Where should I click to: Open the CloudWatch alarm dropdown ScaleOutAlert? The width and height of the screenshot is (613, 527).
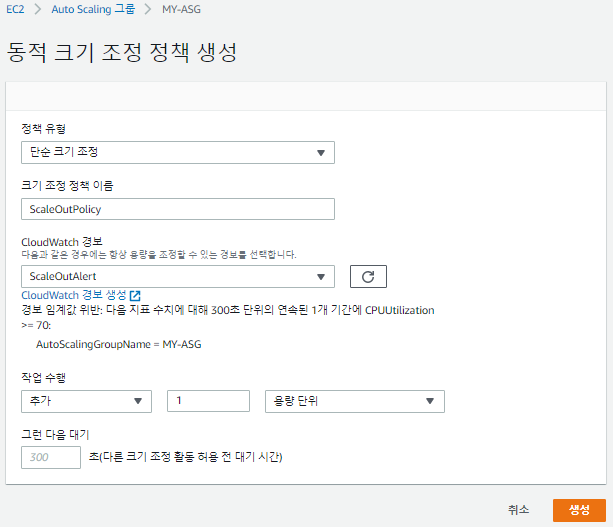pos(178,276)
